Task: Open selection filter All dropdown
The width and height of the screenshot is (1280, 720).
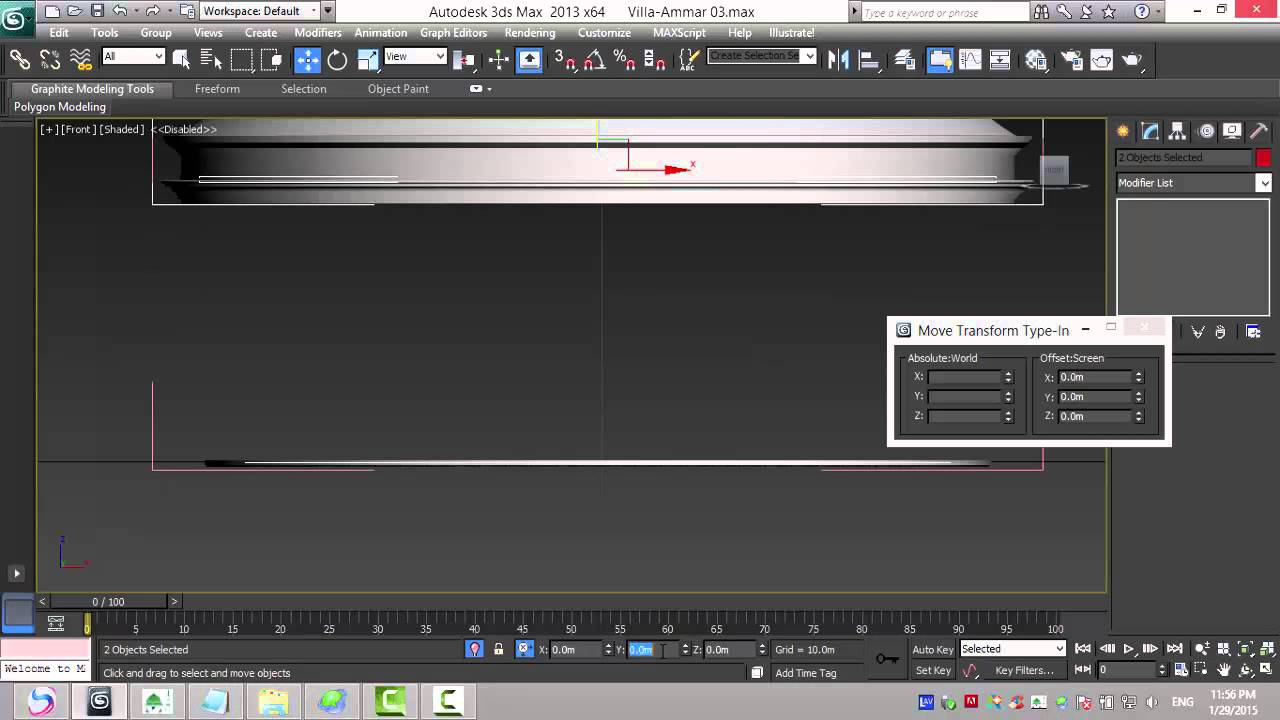Action: pos(133,57)
